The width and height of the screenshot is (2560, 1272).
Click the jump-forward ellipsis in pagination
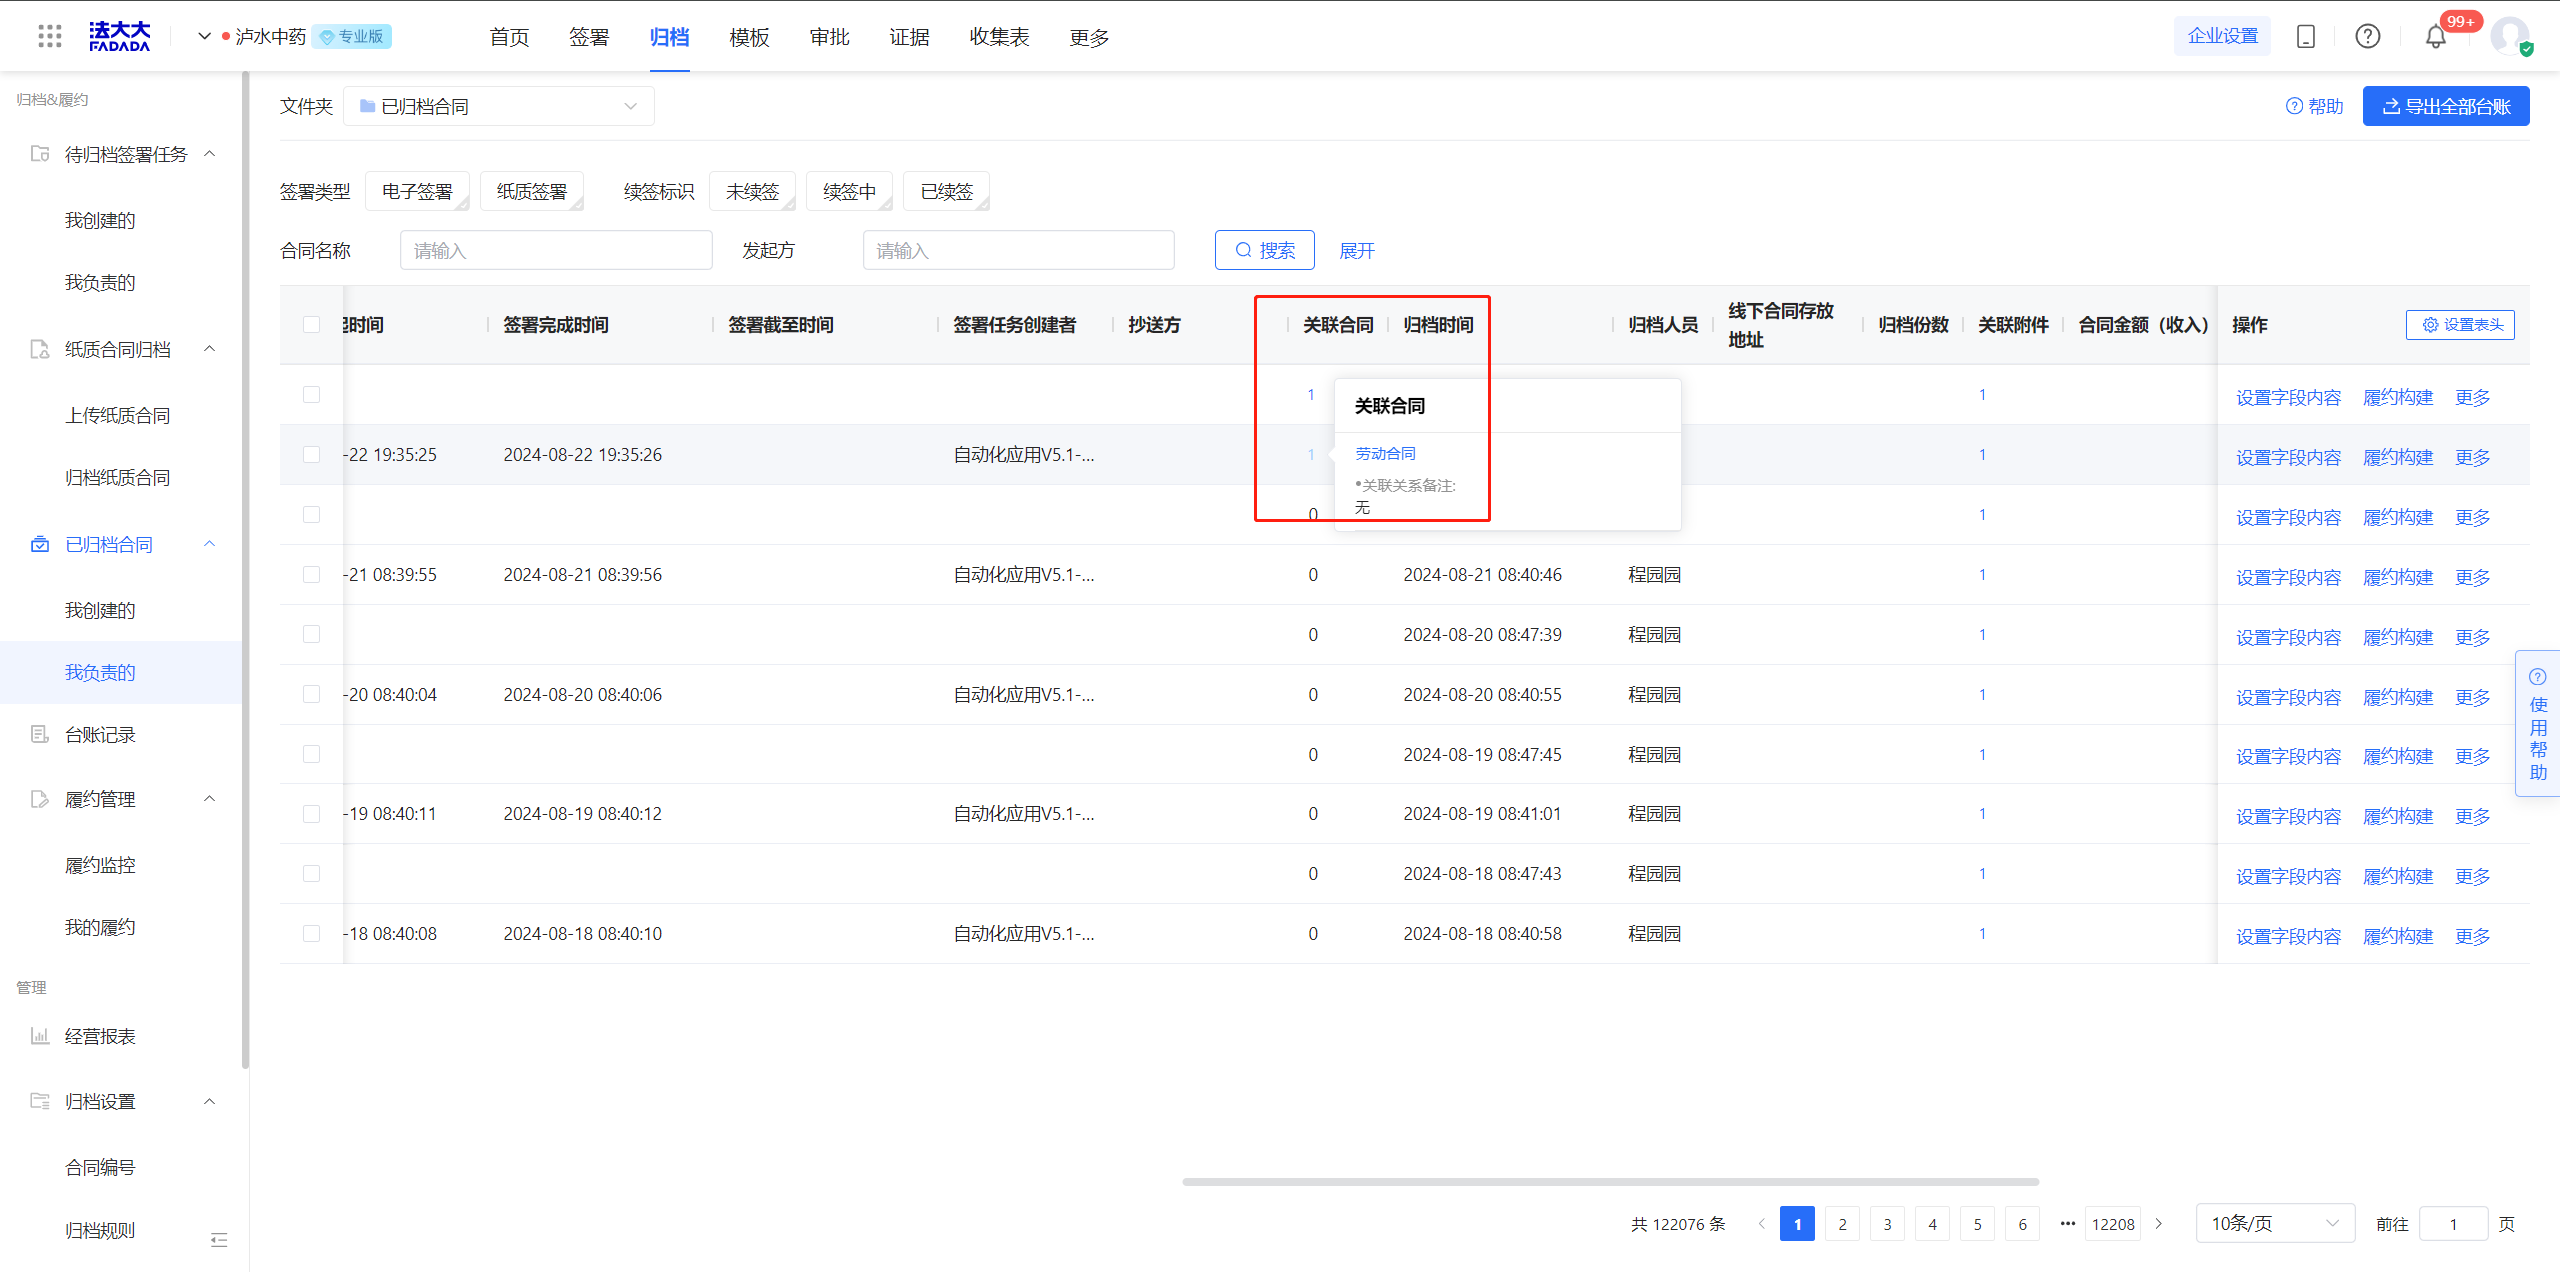tap(2068, 1224)
